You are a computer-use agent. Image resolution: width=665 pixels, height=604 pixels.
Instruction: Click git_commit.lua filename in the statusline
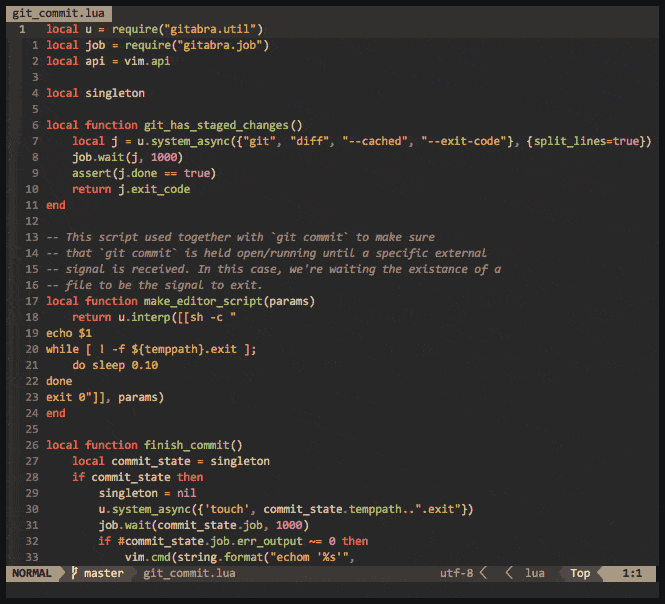click(189, 574)
